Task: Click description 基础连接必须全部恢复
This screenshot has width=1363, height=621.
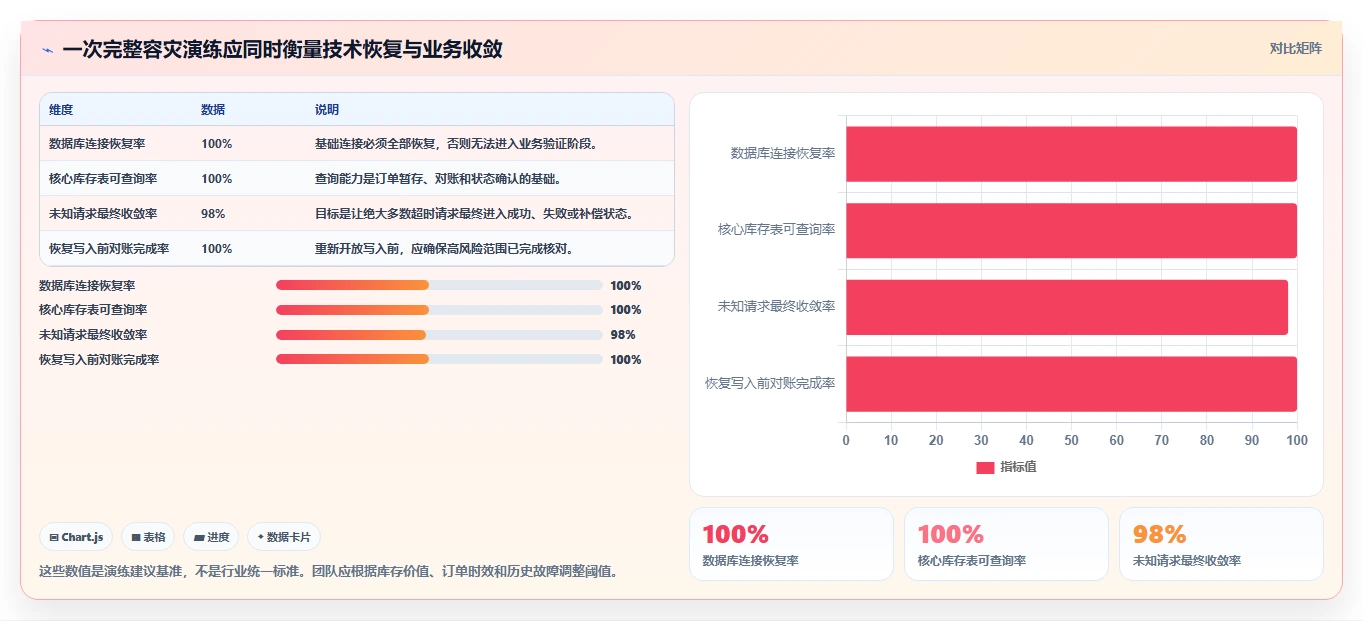Action: [x=456, y=143]
